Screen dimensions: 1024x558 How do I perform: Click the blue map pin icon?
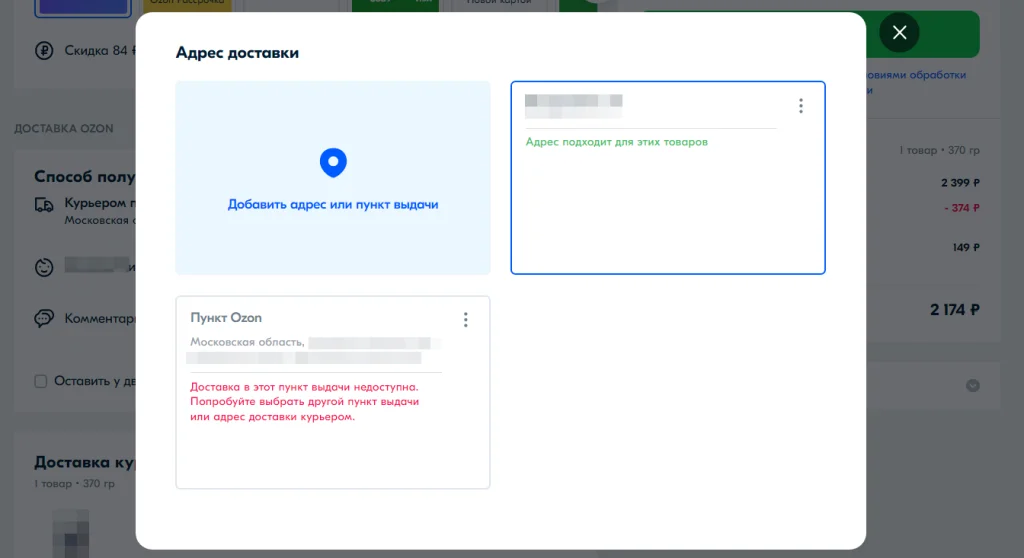point(332,162)
